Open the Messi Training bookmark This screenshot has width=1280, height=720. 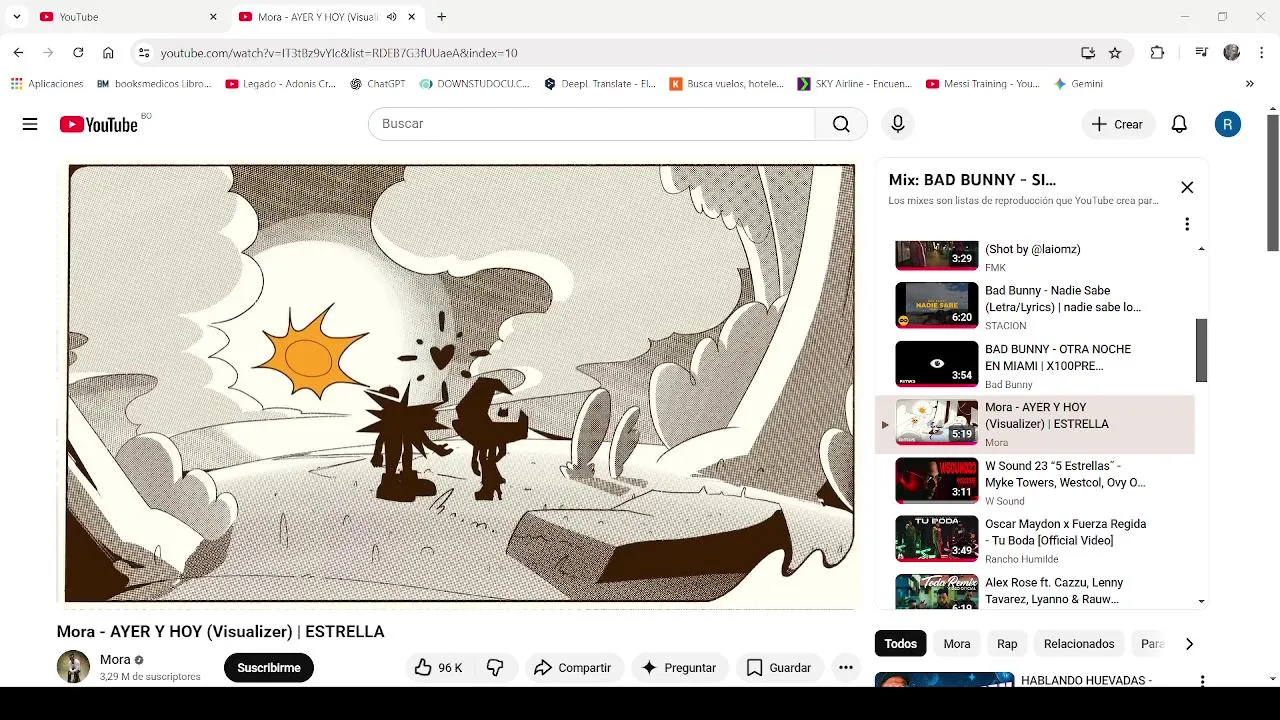tap(983, 84)
